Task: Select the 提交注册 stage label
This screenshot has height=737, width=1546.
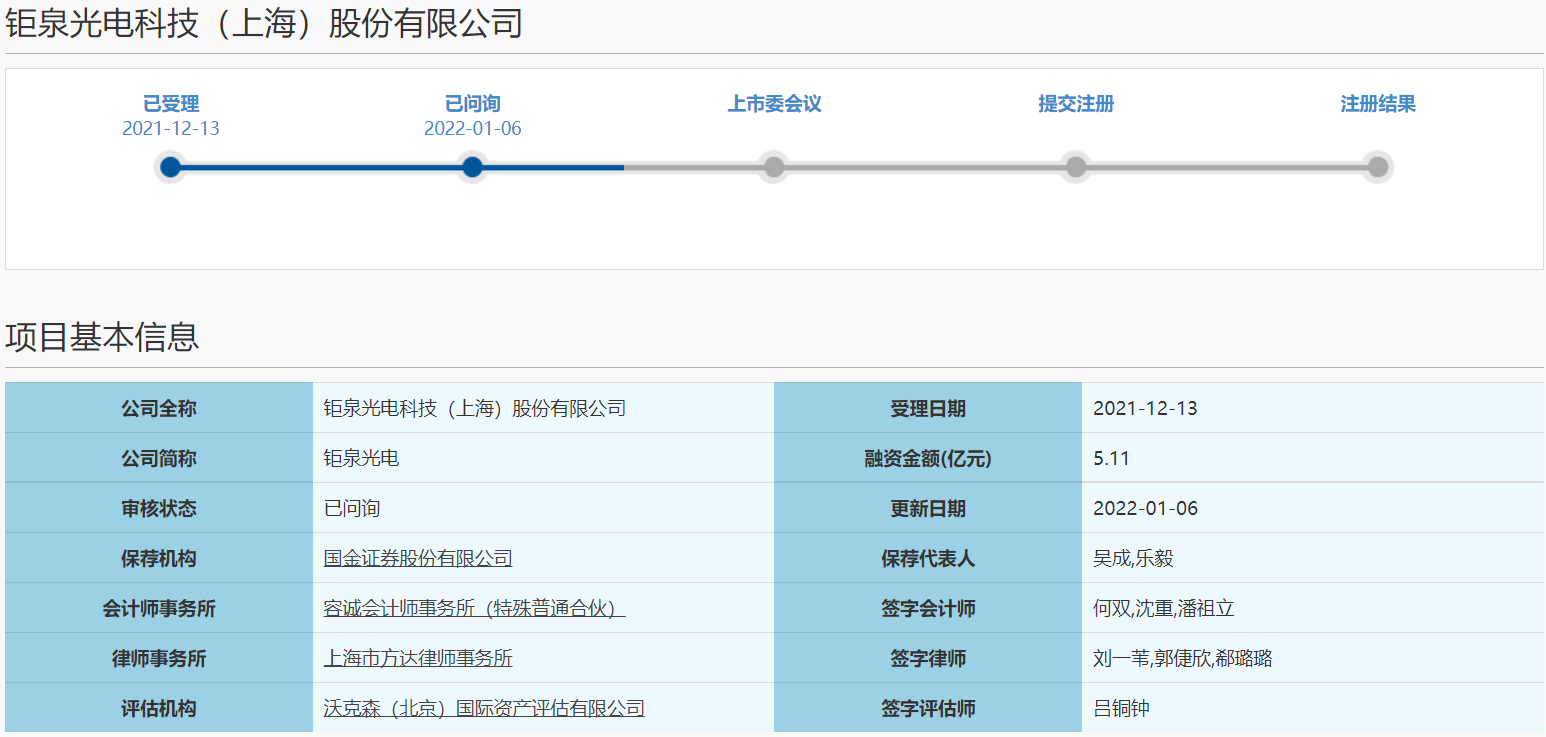Action: pos(1076,104)
